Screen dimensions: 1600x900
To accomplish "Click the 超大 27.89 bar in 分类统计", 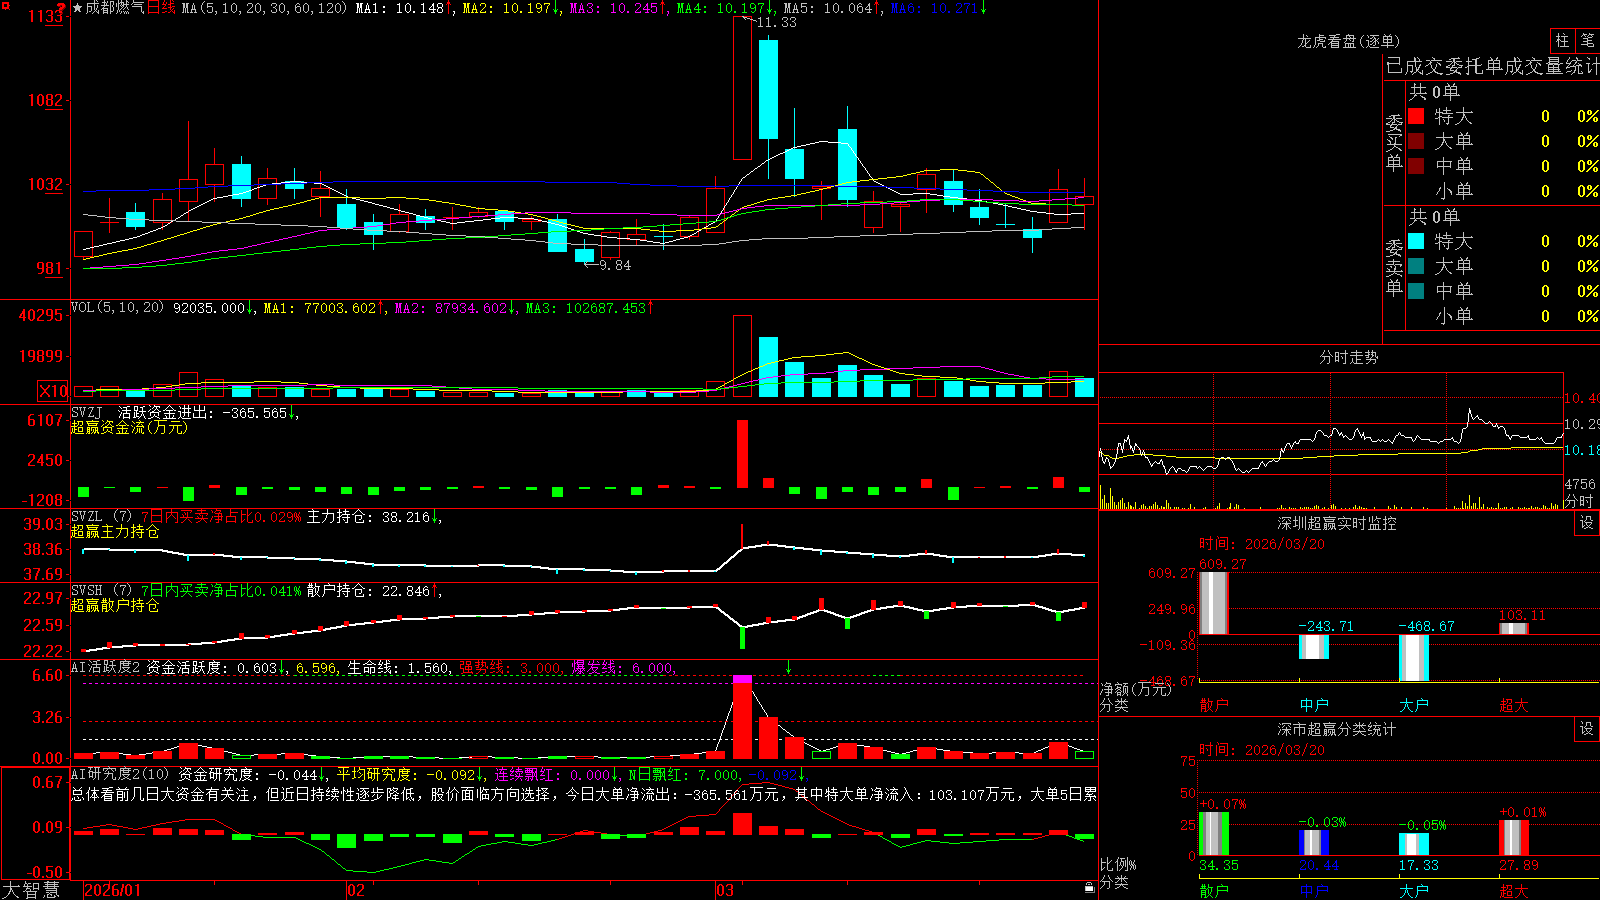I will point(1513,838).
